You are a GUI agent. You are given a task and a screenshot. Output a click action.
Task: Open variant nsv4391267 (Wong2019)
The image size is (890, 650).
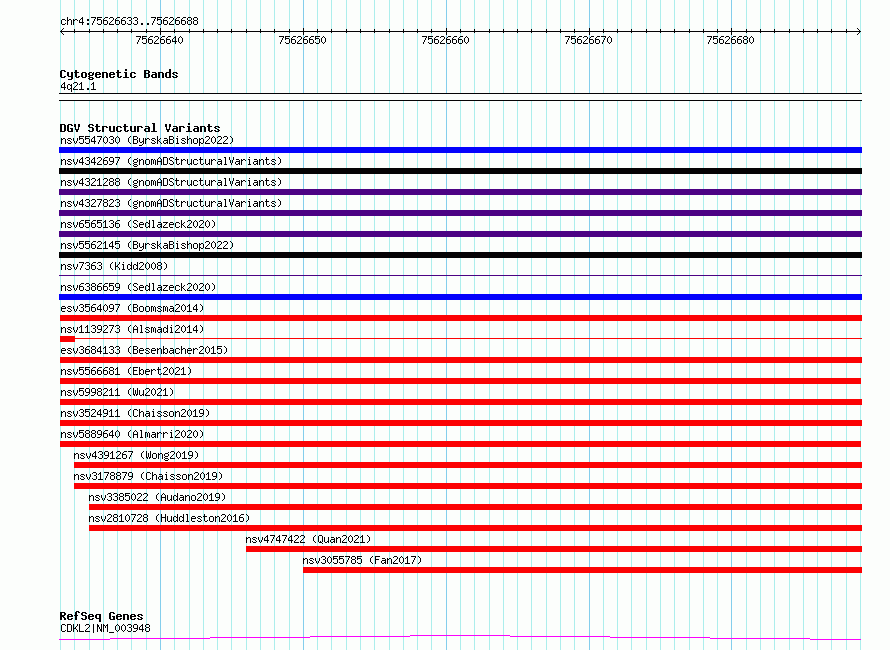136,455
